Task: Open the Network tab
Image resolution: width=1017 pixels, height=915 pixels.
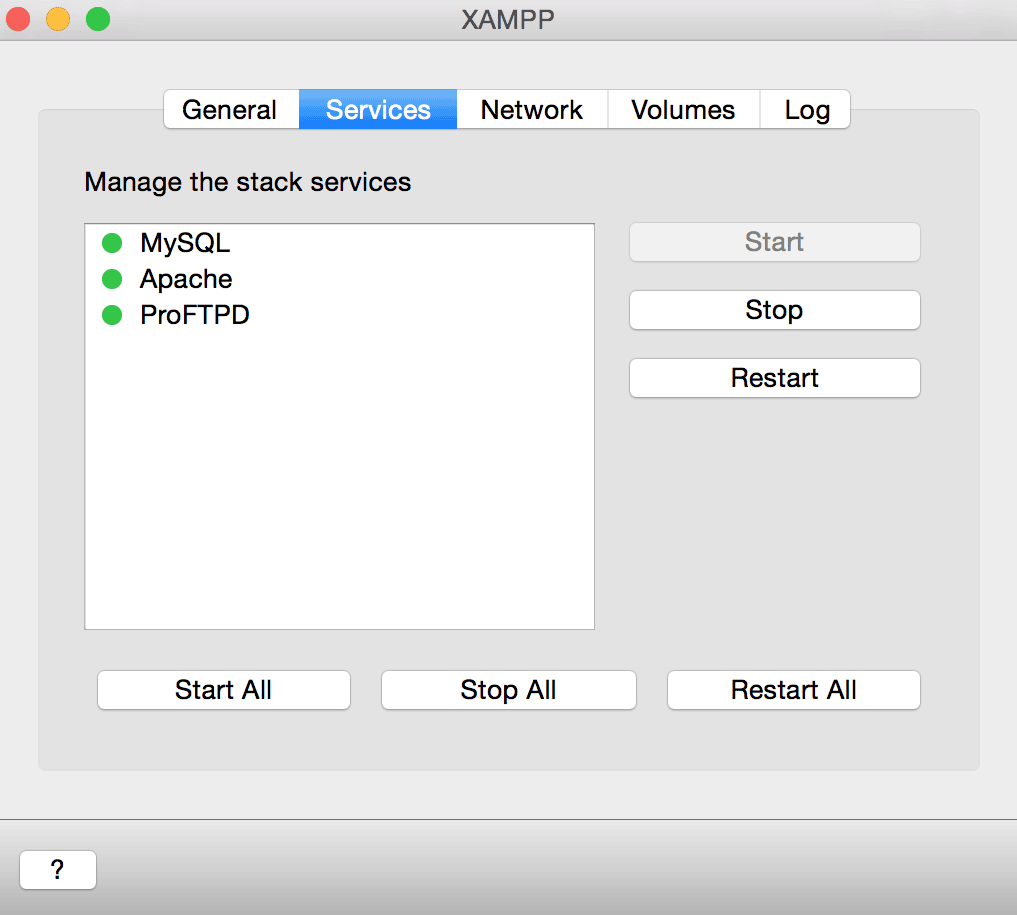Action: click(x=531, y=109)
